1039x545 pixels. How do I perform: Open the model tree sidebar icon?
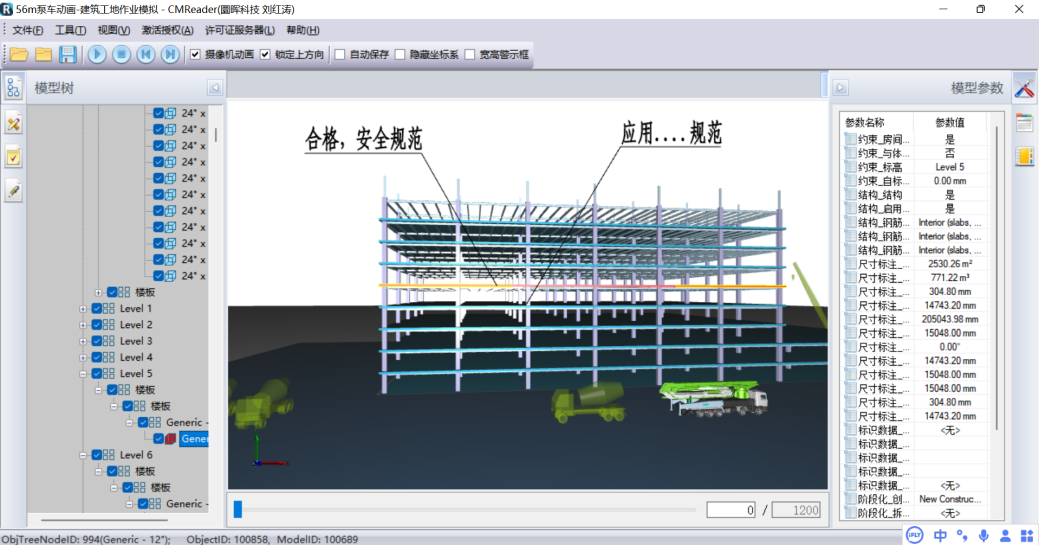13,87
